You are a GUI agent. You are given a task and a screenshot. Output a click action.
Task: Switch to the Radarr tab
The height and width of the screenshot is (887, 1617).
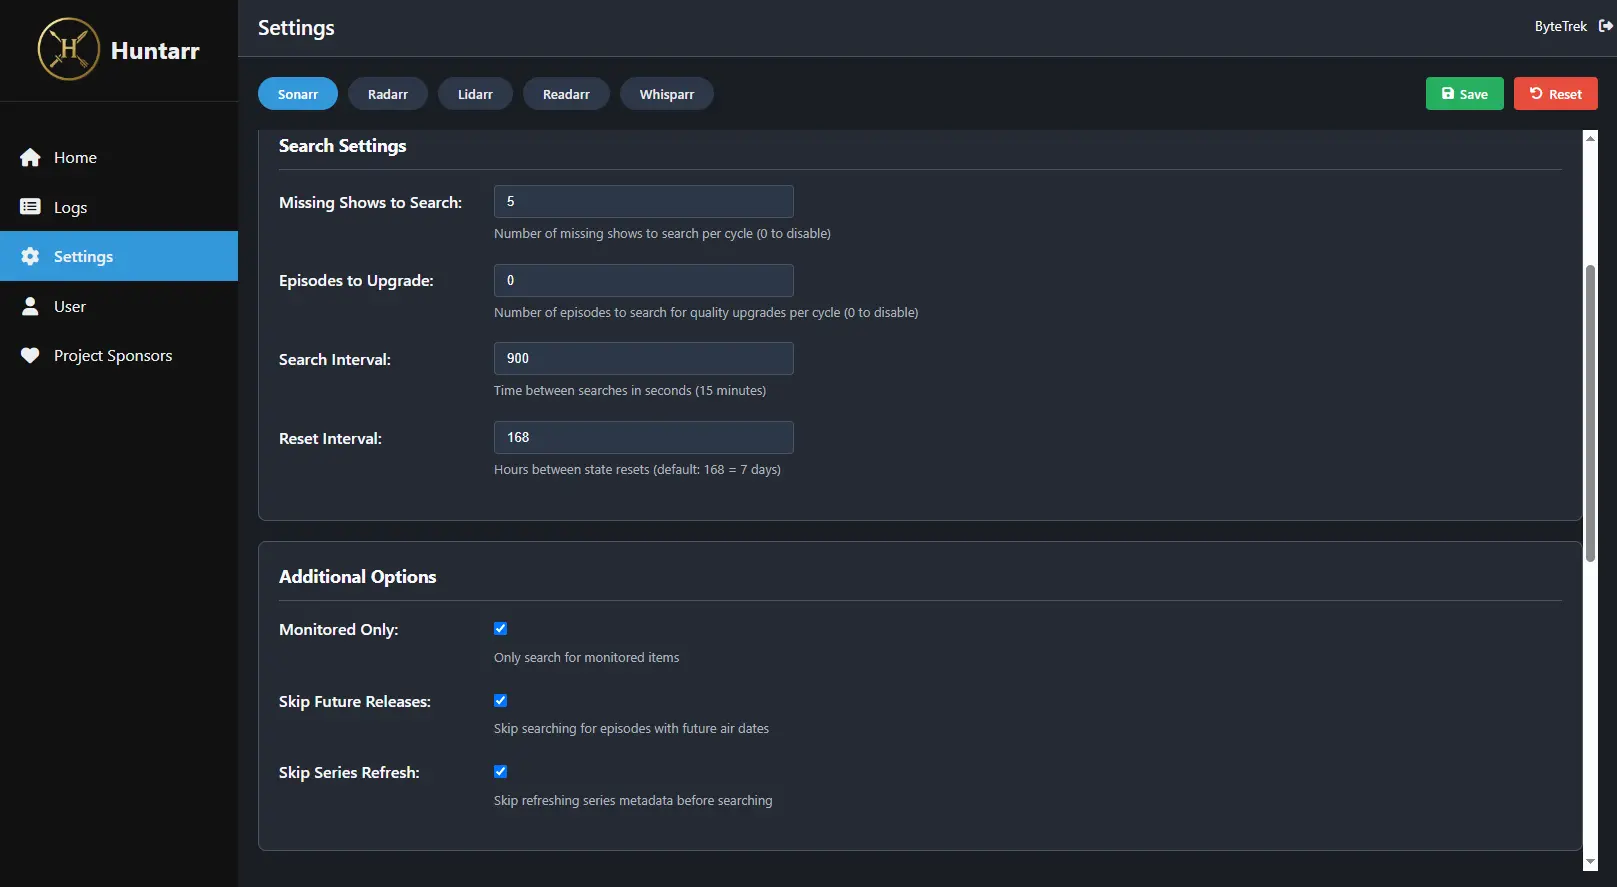pos(387,94)
